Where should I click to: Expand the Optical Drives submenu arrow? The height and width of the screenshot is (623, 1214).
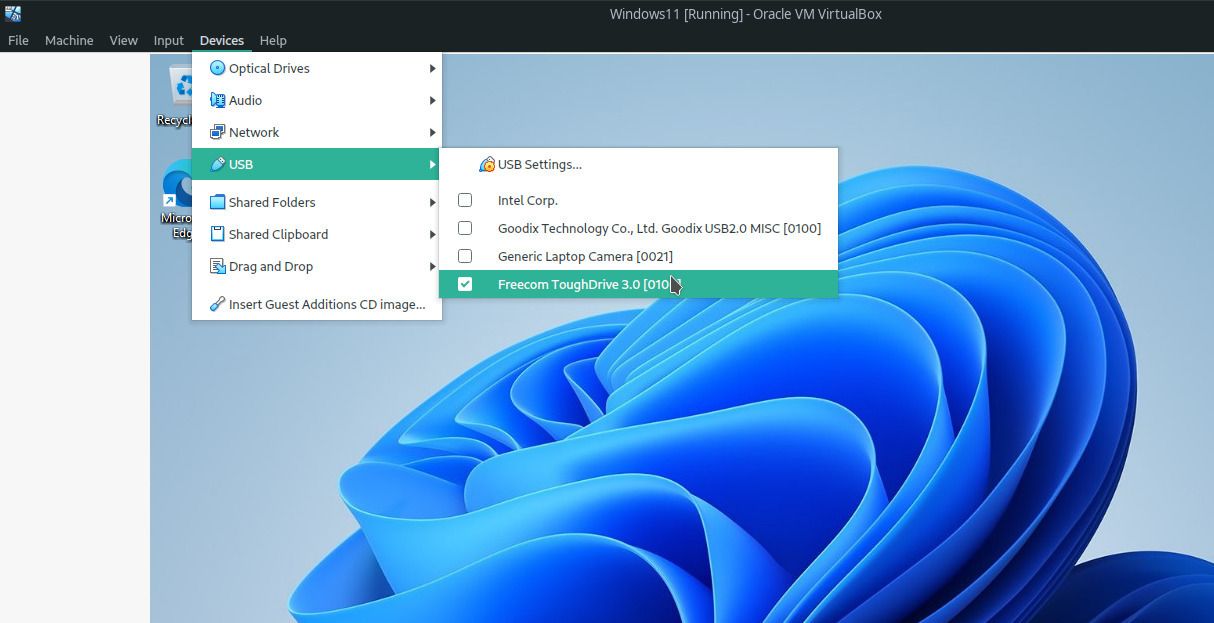(x=432, y=68)
